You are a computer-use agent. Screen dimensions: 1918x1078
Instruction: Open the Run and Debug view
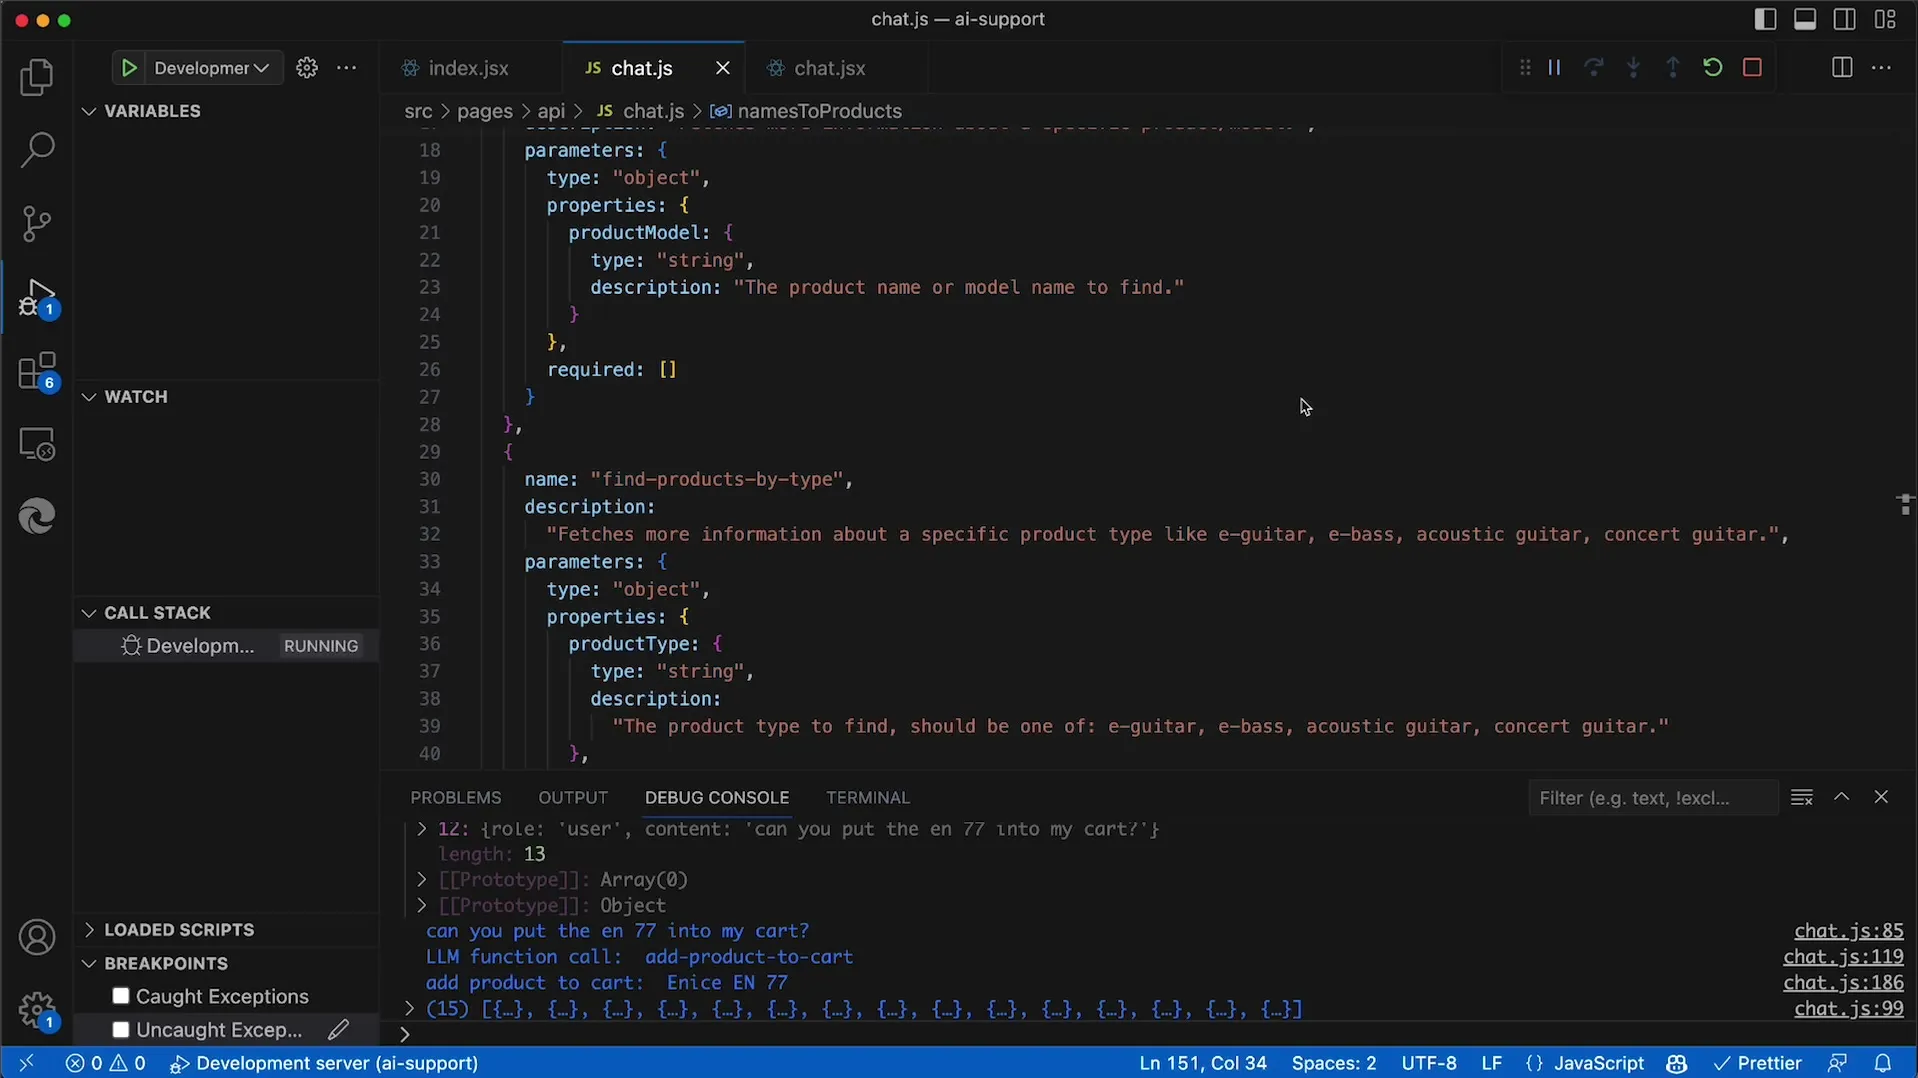[37, 297]
